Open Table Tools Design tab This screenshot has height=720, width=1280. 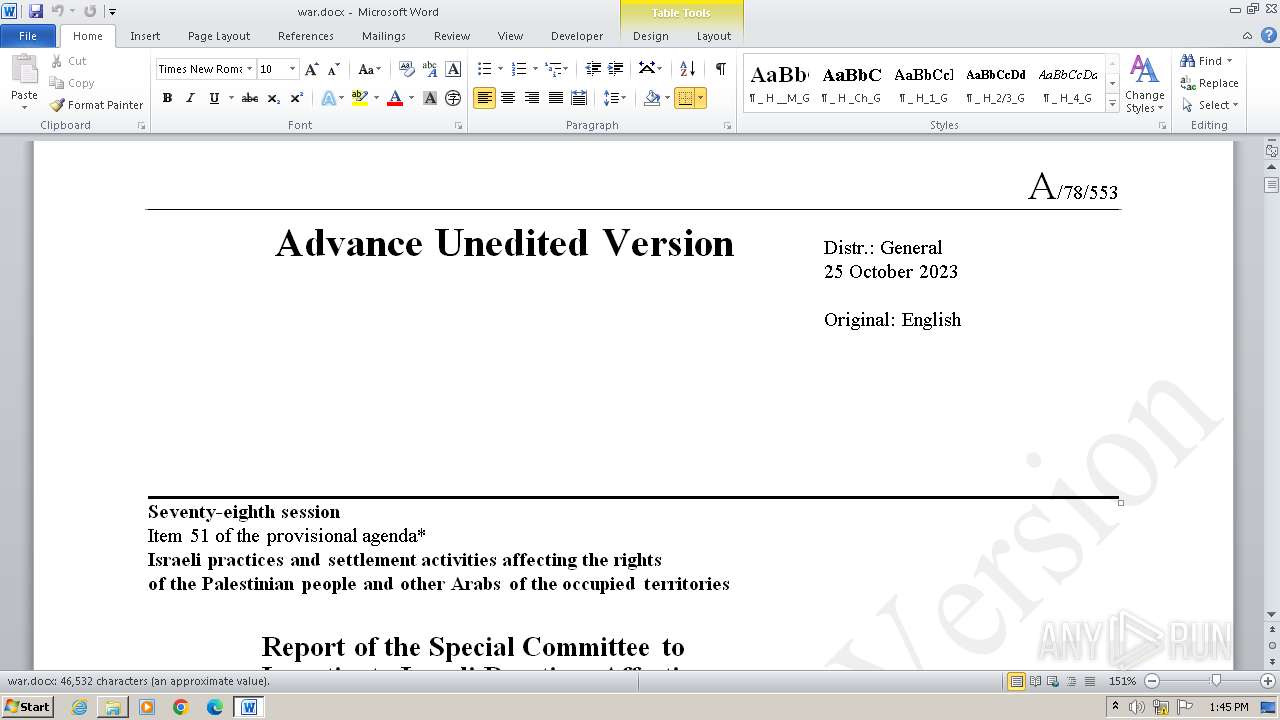[x=651, y=36]
